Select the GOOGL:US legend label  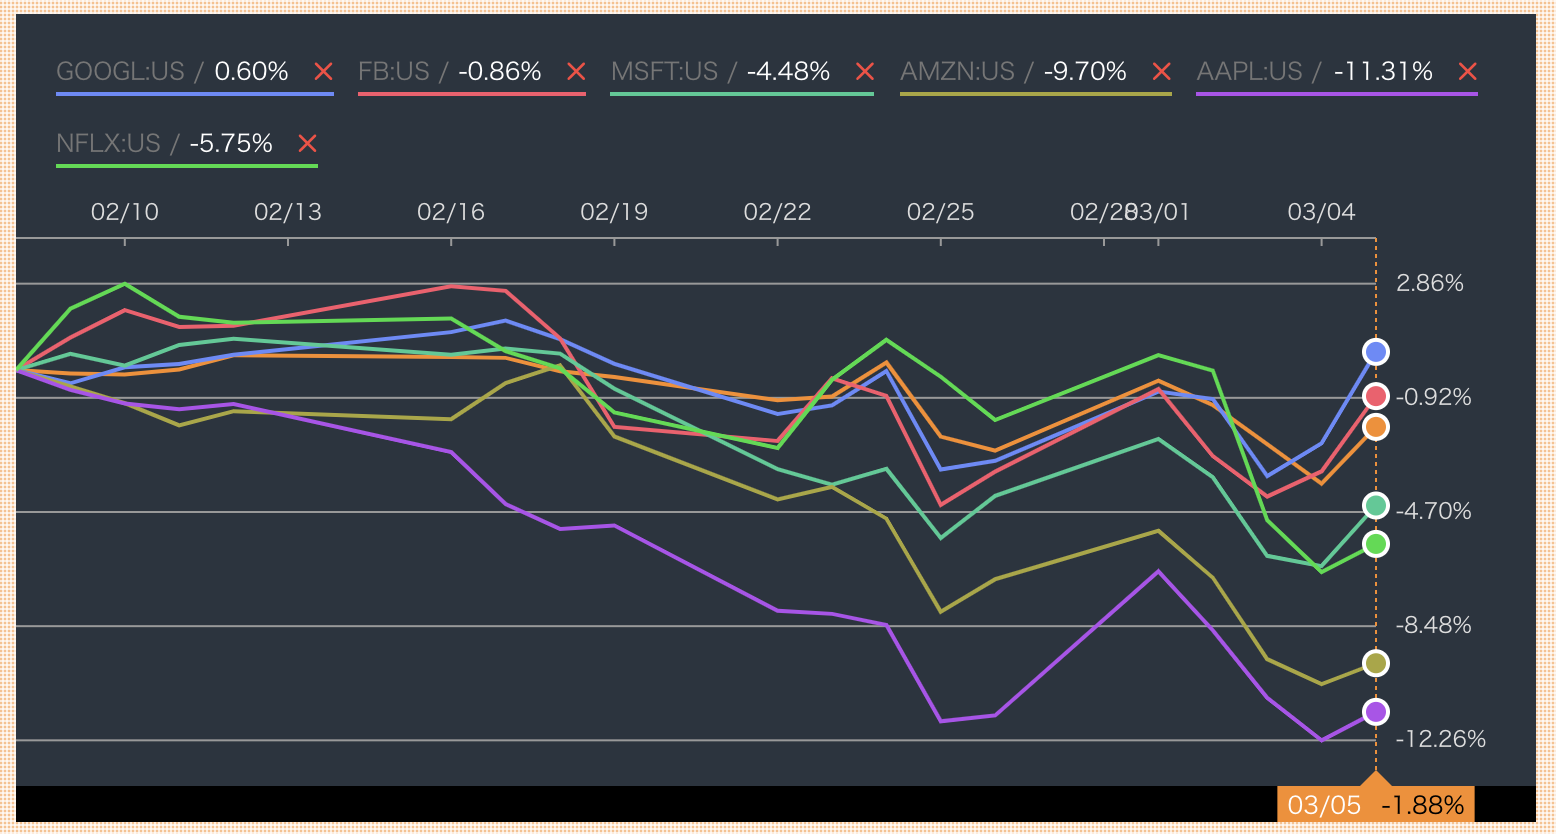pyautogui.click(x=120, y=72)
